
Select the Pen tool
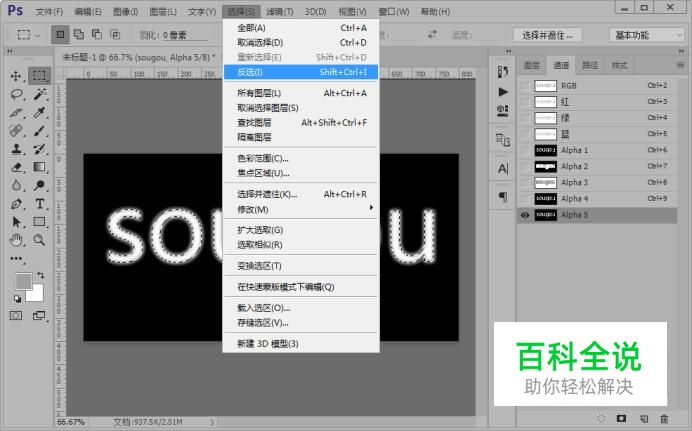16,204
